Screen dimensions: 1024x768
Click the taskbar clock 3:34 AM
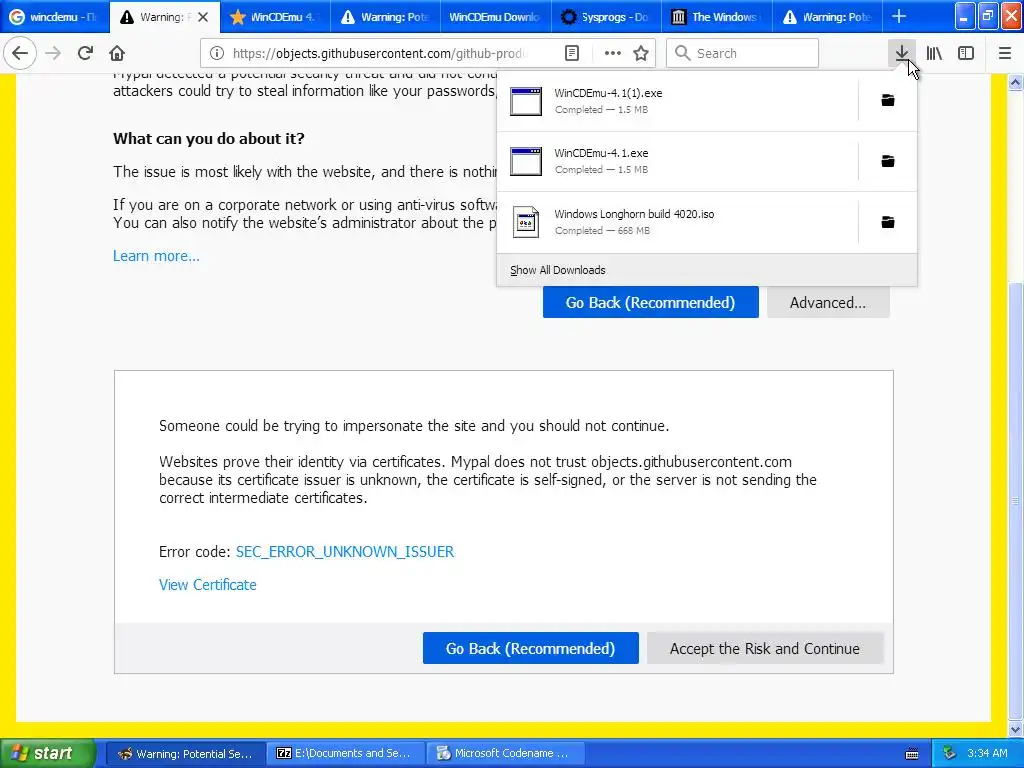point(987,754)
